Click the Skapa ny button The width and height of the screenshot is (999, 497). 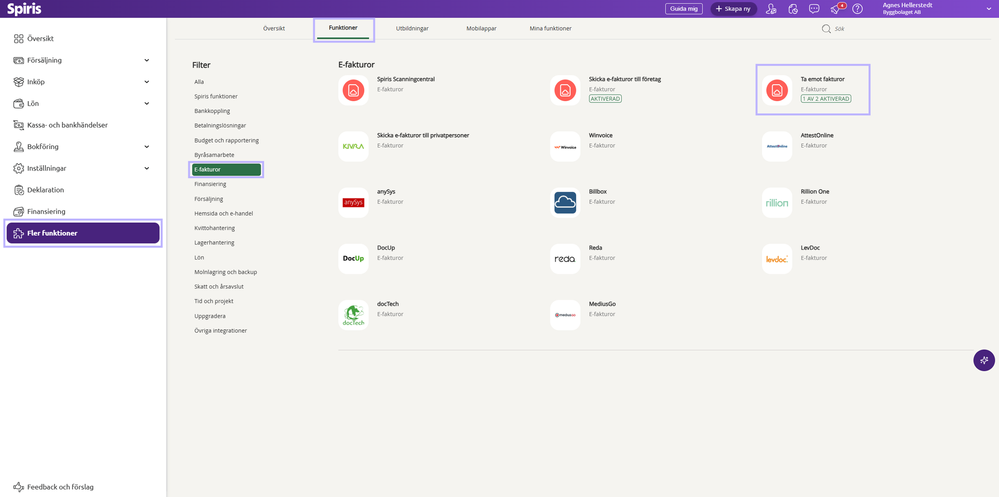click(x=733, y=9)
